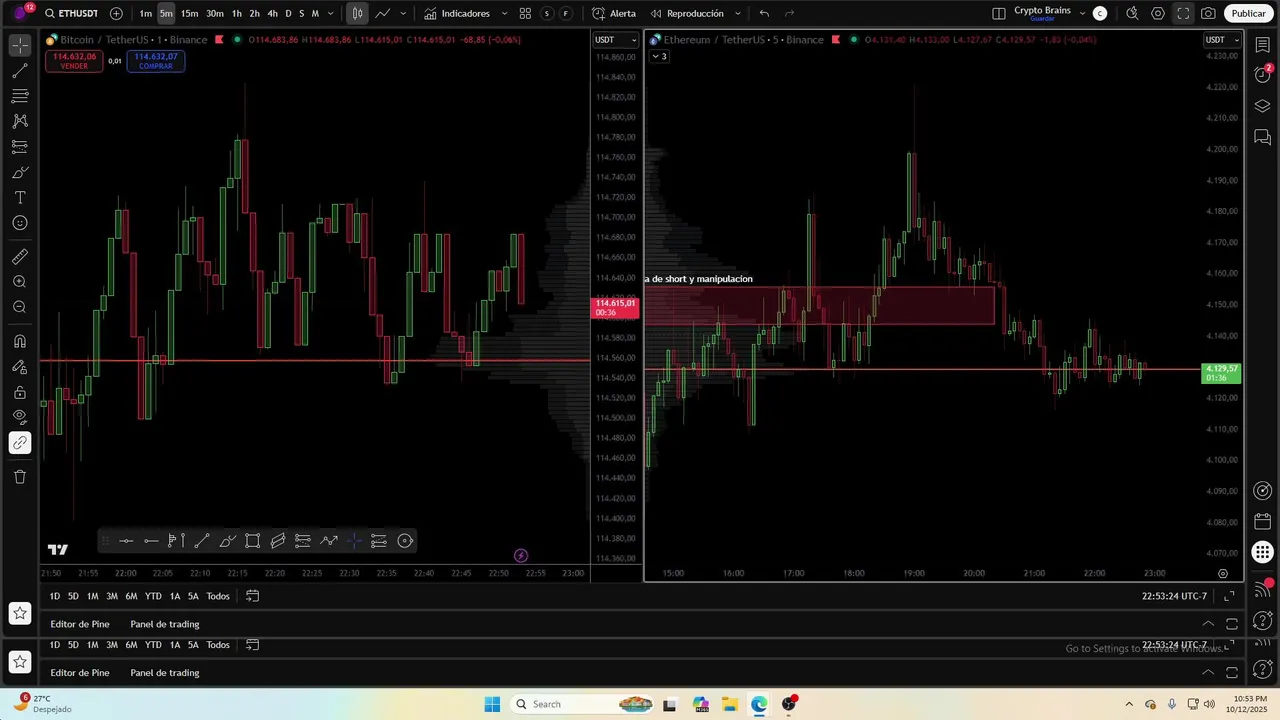Toggle the drawing sync link icon

click(x=20, y=443)
